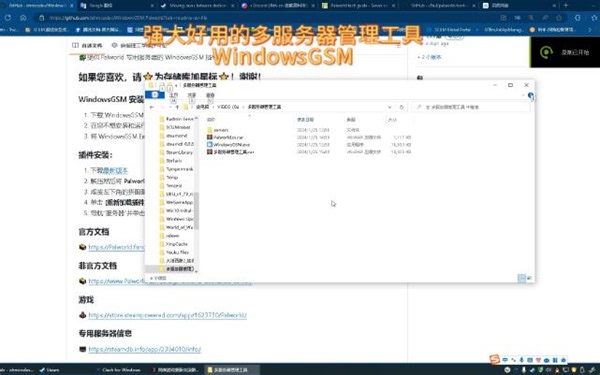This screenshot has height=375, width=600.
Task: Click the browser home button
Action: coord(23,18)
